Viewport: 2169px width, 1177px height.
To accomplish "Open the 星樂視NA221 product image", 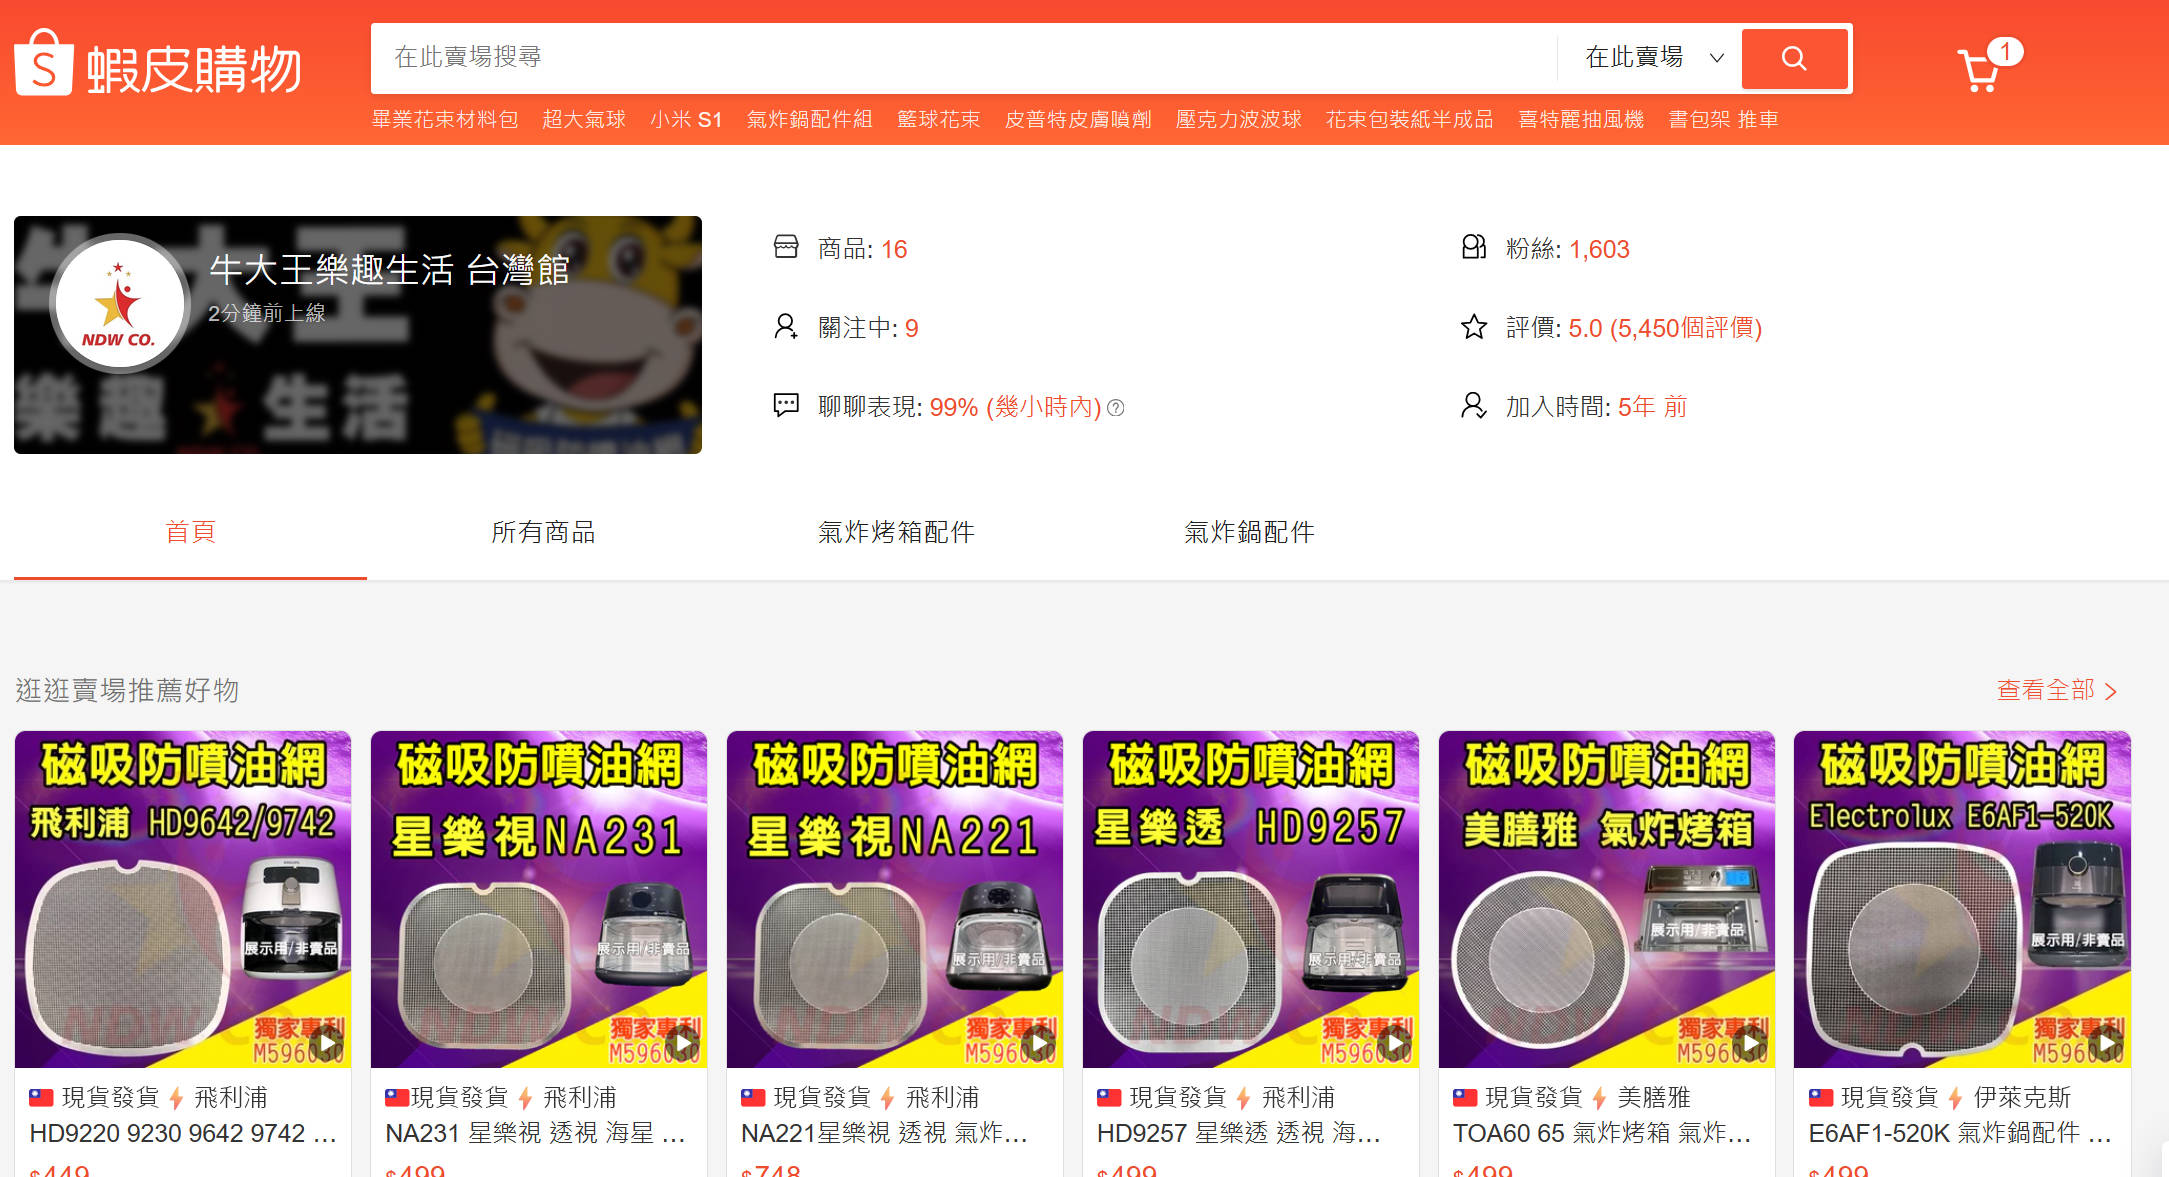I will pyautogui.click(x=895, y=899).
